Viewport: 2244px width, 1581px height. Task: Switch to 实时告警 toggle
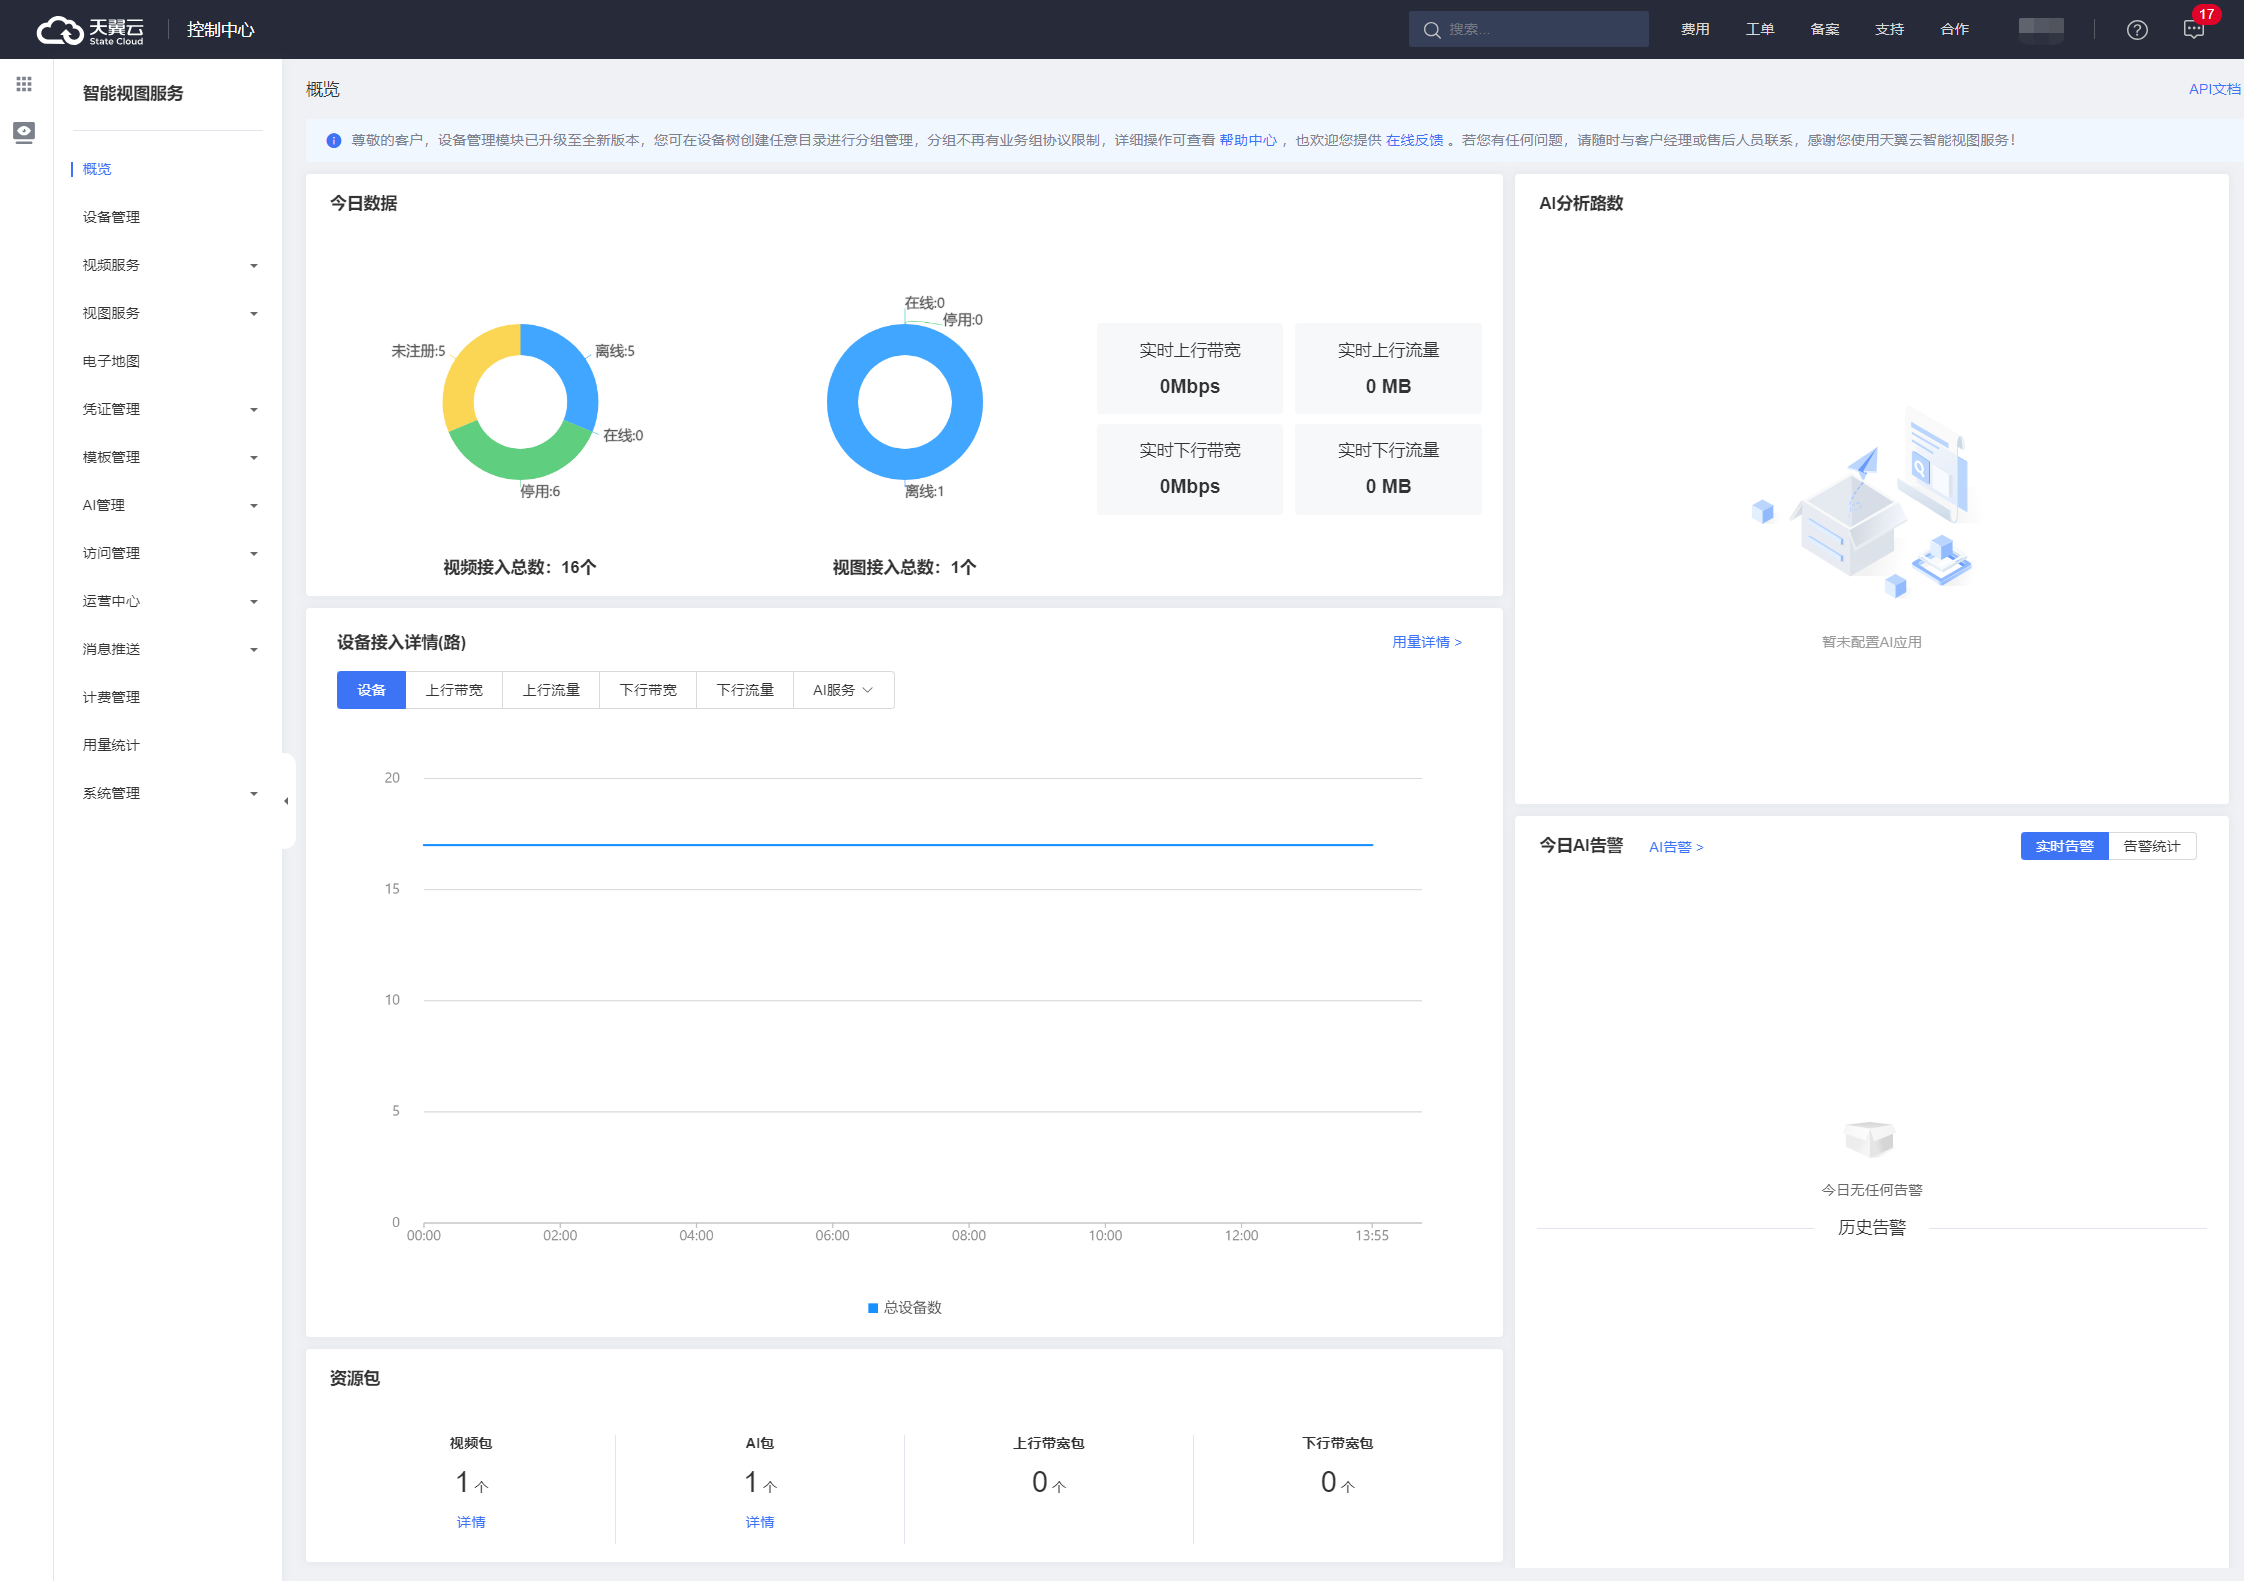(2064, 846)
